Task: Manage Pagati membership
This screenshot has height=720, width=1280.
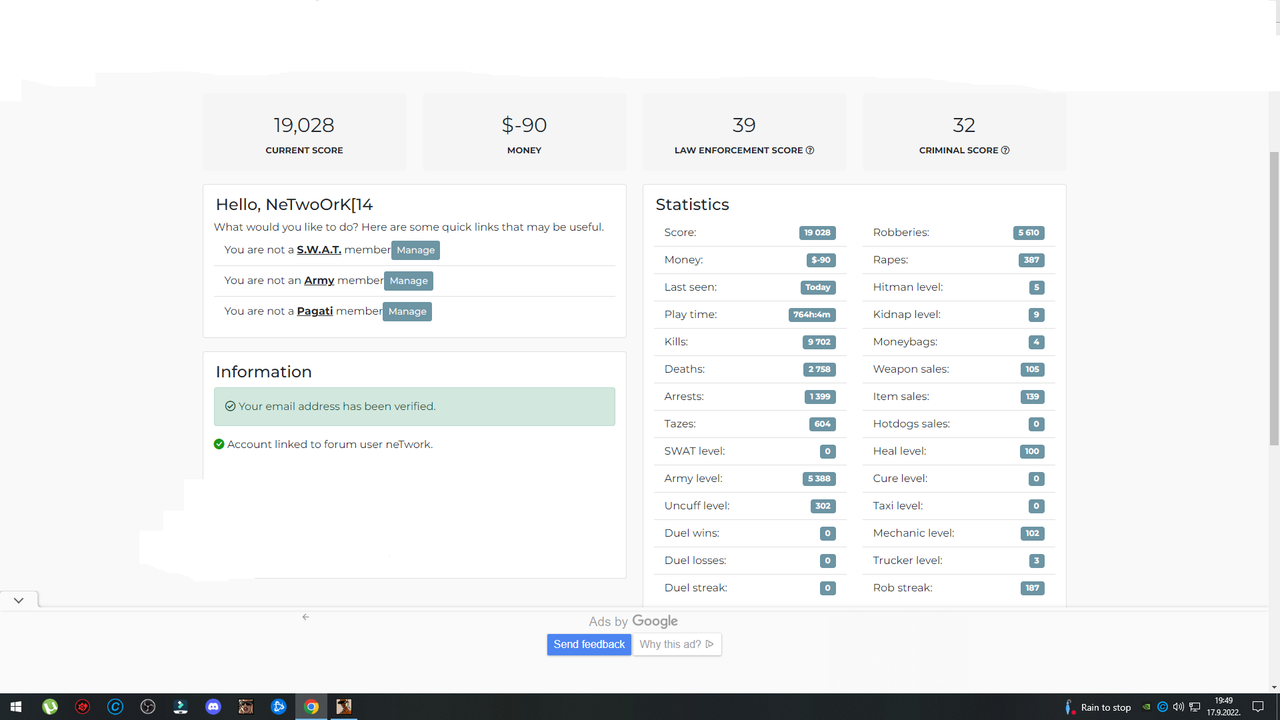Action: pos(407,311)
